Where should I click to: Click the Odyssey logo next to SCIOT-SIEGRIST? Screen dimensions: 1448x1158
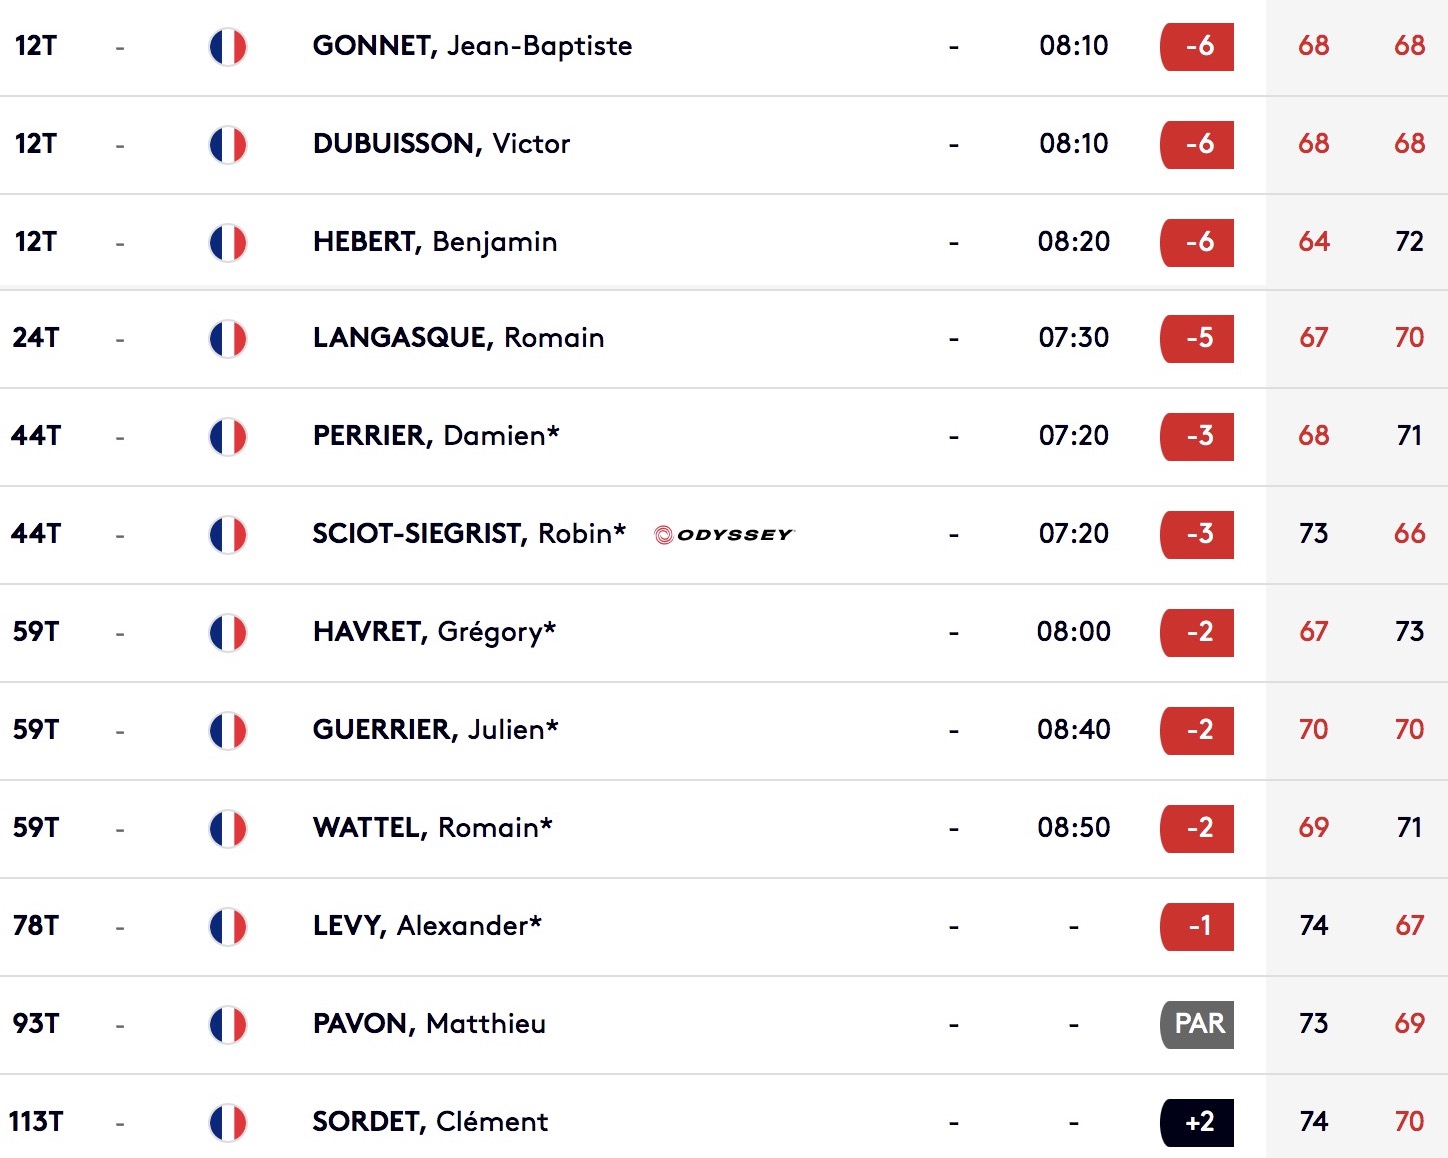723,534
